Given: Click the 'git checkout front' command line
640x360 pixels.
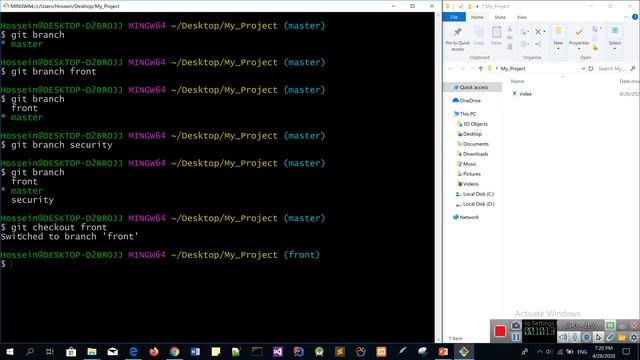Looking at the screenshot, I should [x=54, y=227].
